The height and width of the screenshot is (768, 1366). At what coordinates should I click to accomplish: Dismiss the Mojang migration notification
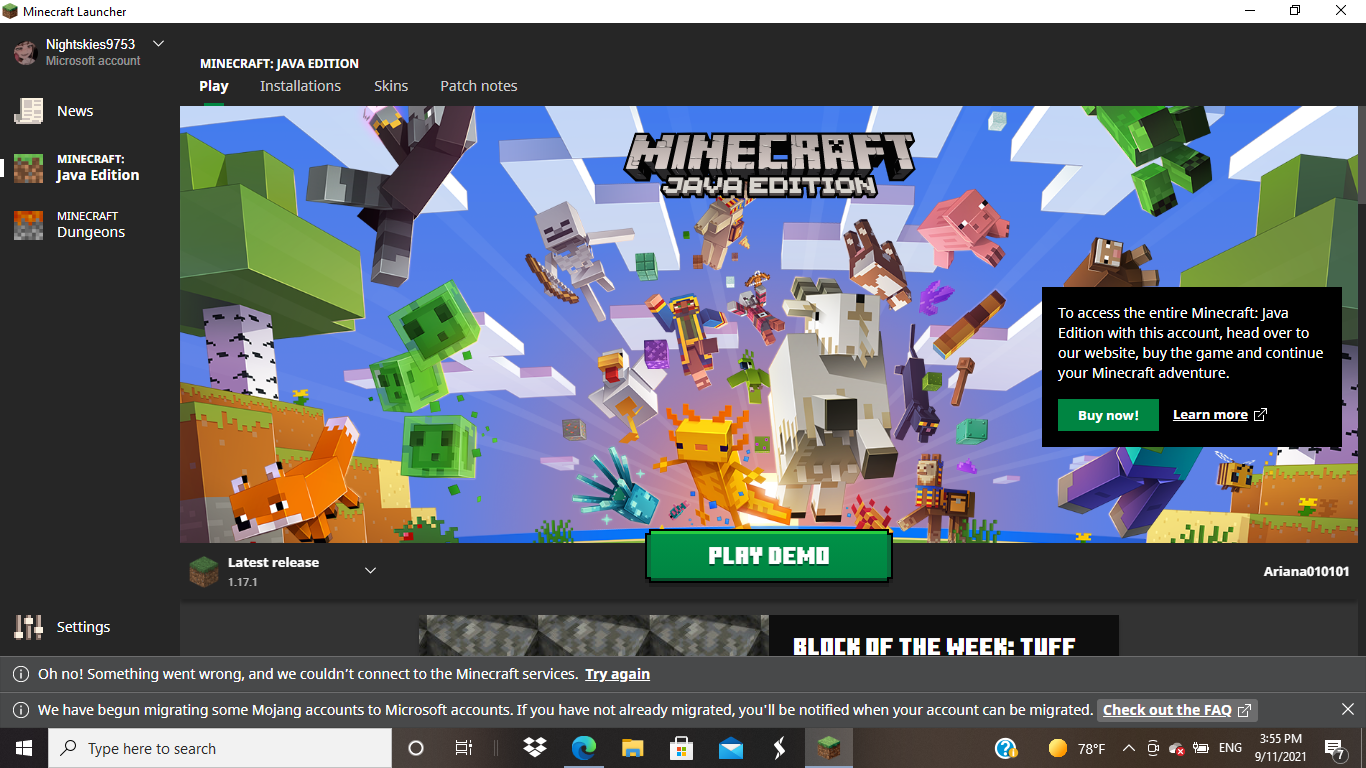tap(1347, 709)
